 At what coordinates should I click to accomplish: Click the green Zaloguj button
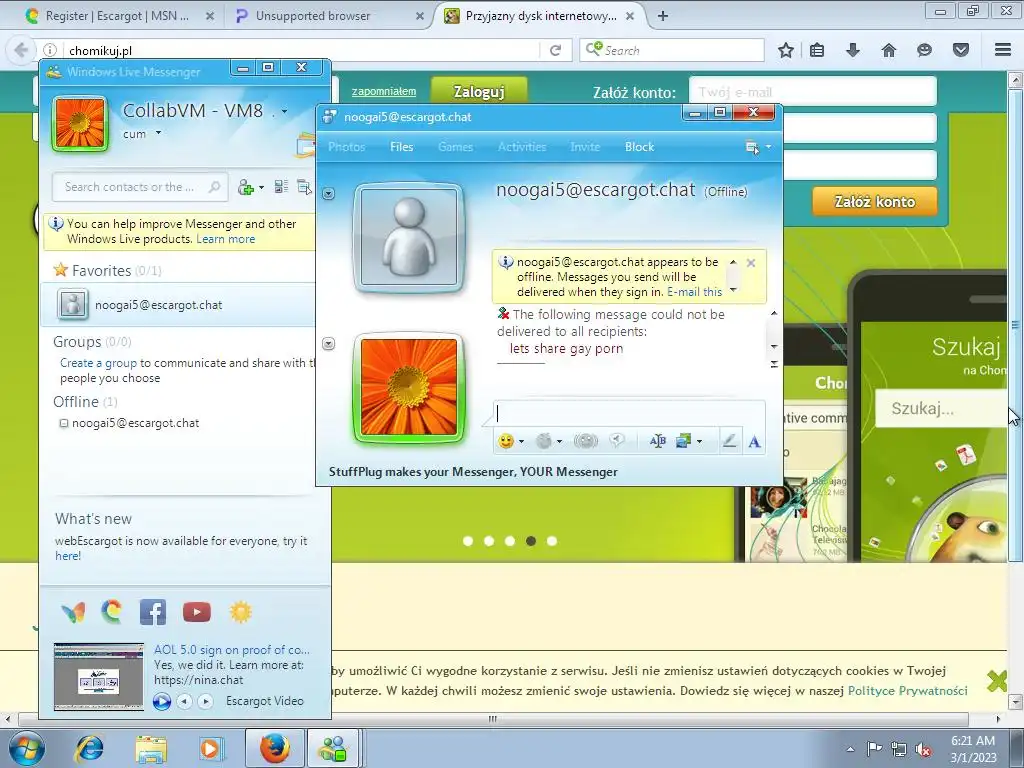[479, 92]
